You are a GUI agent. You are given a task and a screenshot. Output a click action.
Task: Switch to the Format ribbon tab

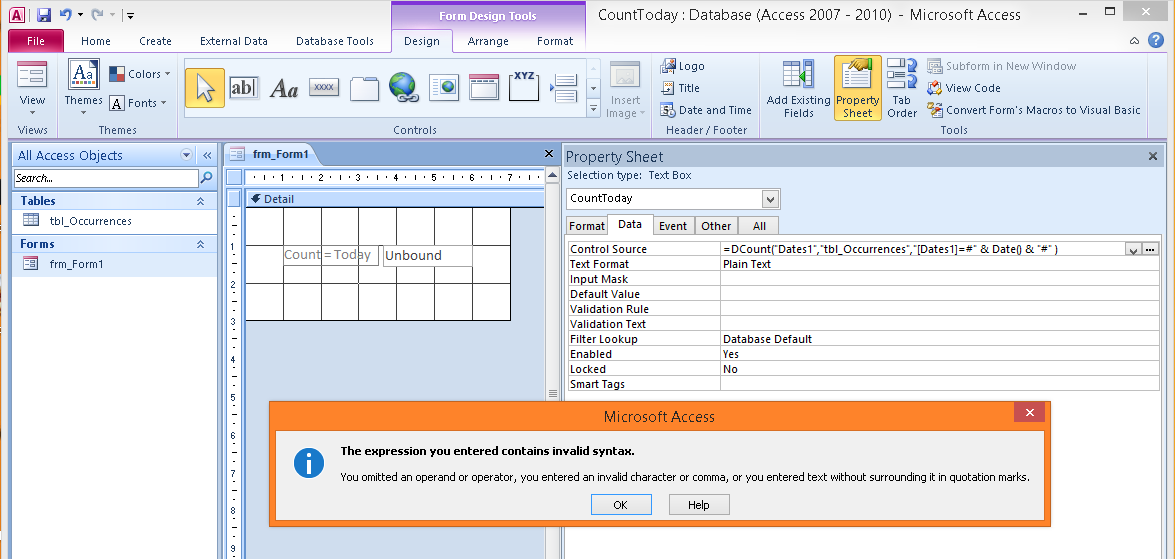[x=555, y=41]
